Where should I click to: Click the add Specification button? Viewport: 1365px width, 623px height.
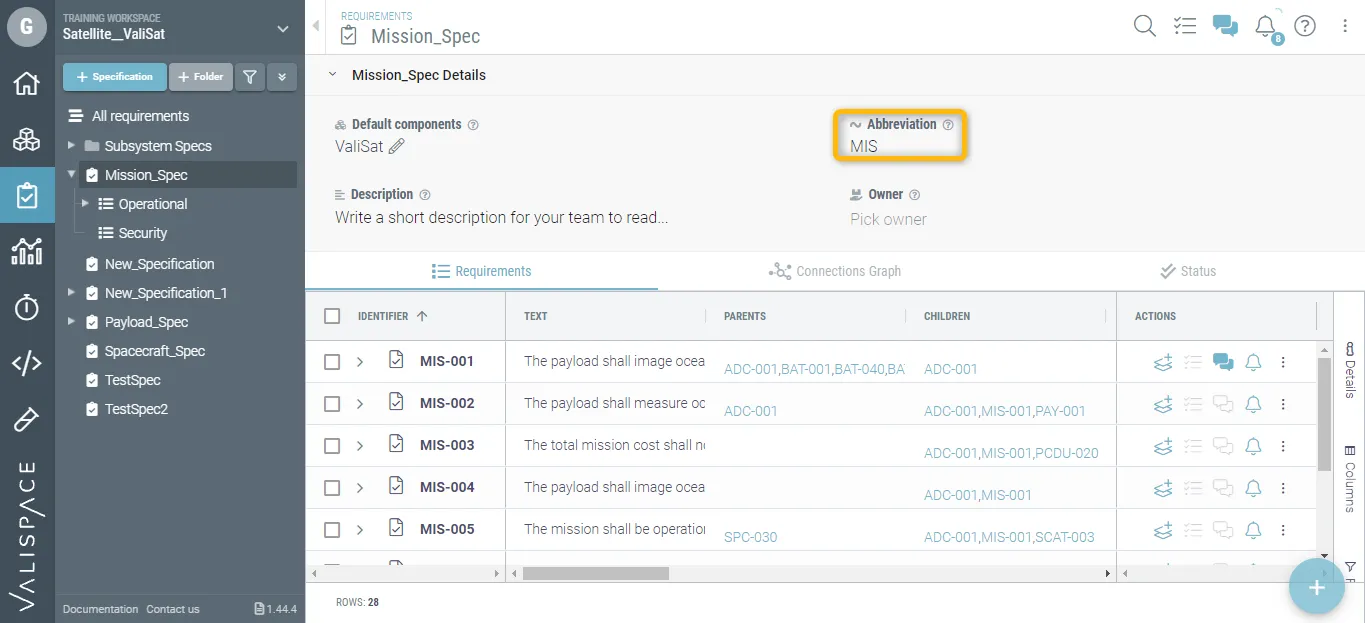coord(114,77)
